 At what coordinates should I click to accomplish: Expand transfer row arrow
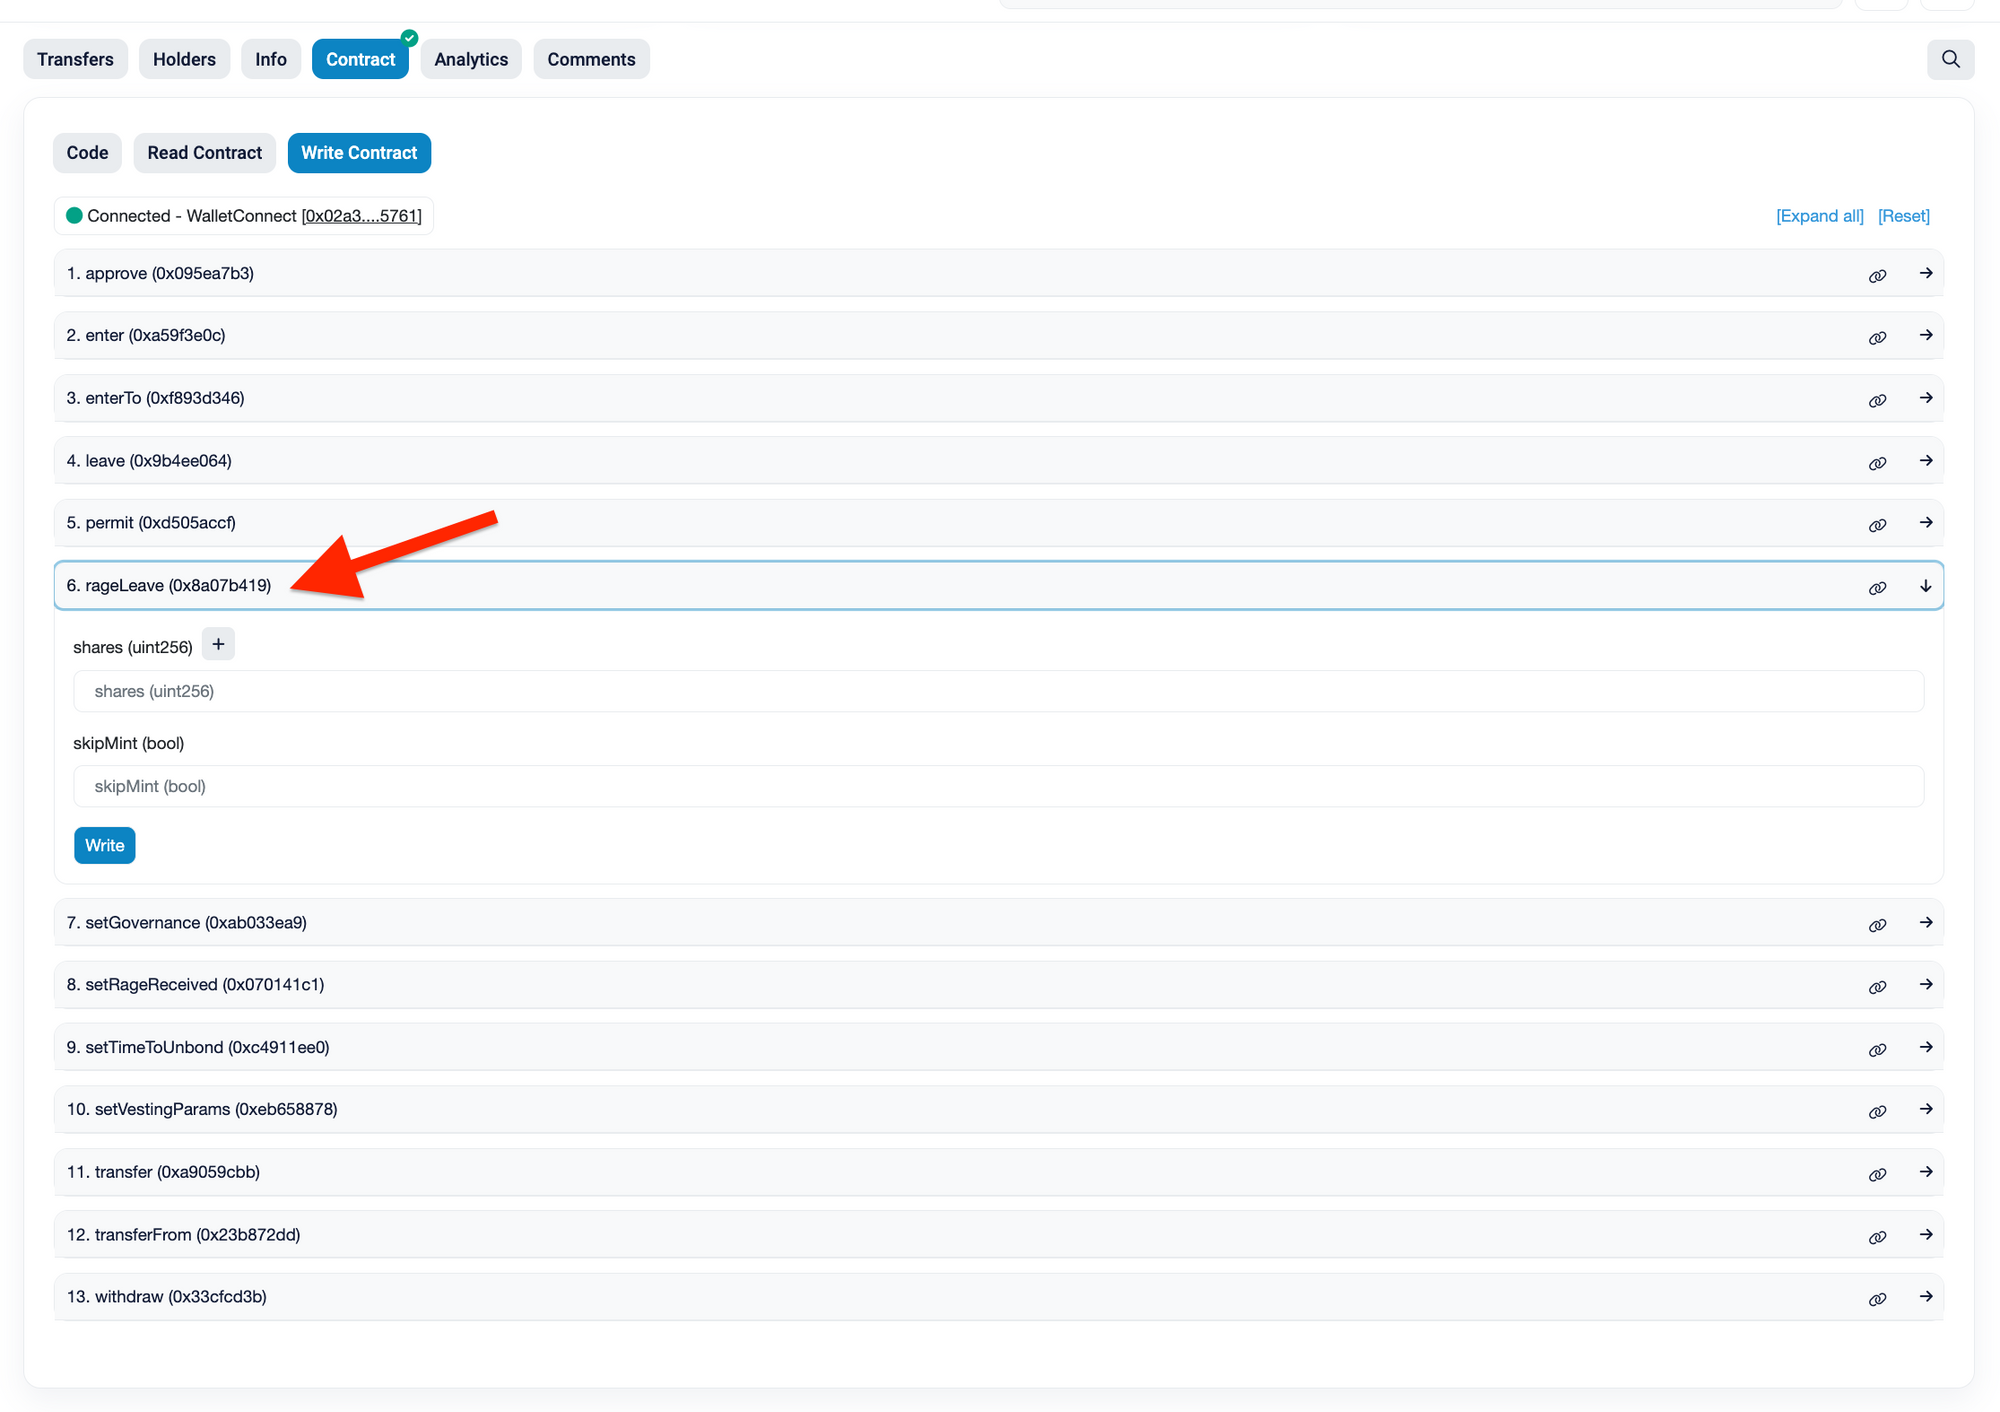[x=1925, y=1171]
